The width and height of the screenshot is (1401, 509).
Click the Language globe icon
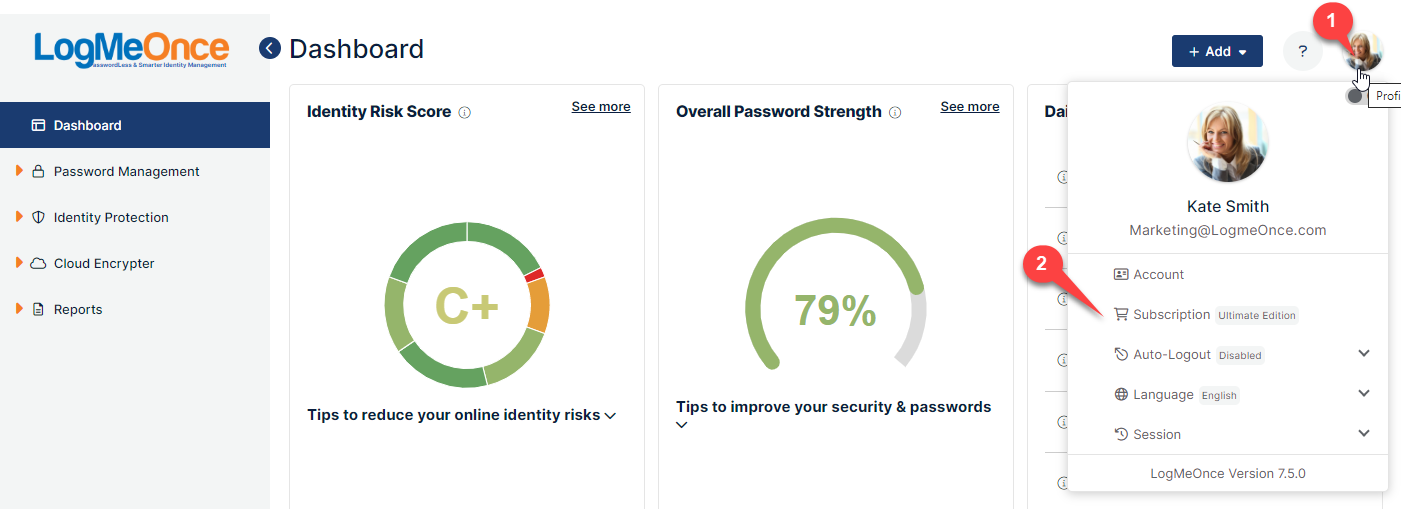1121,394
